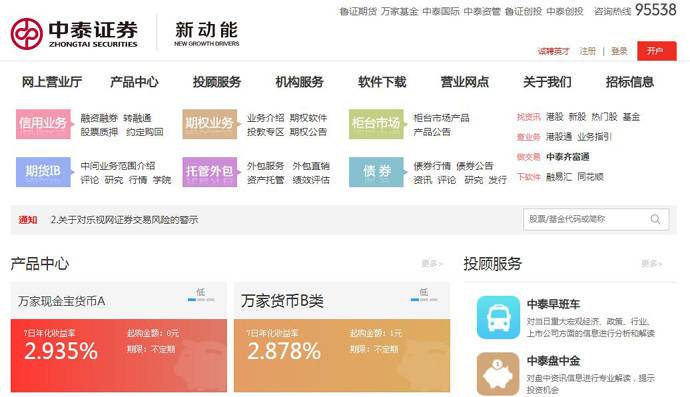
Task: Click the Zhongtai Securities logo
Action: pyautogui.click(x=74, y=33)
